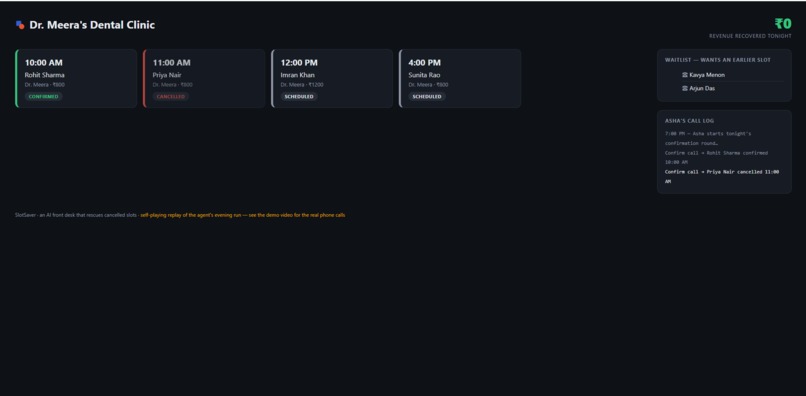
Task: Click the 'WAITLIST — WANTS AN EARLIER SLOT' heading
Action: pyautogui.click(x=718, y=60)
